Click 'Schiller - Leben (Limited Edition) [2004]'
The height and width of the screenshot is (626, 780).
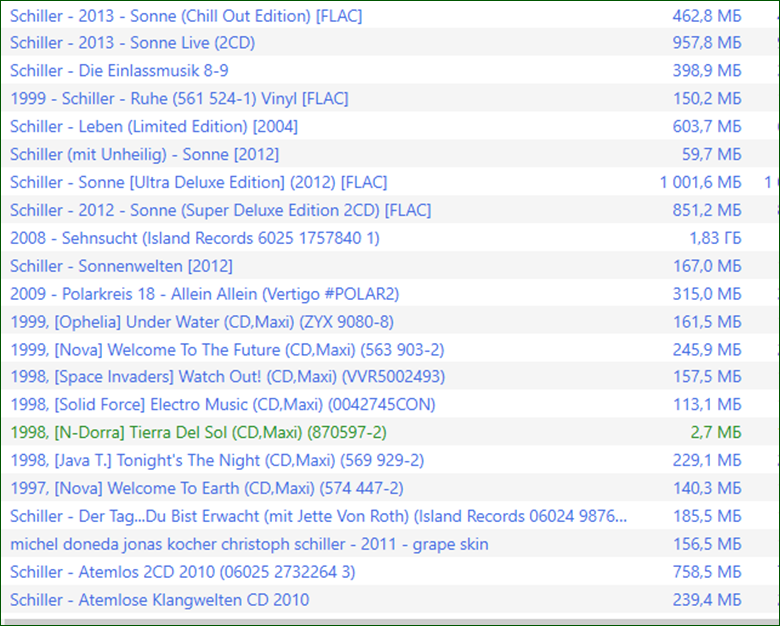154,126
